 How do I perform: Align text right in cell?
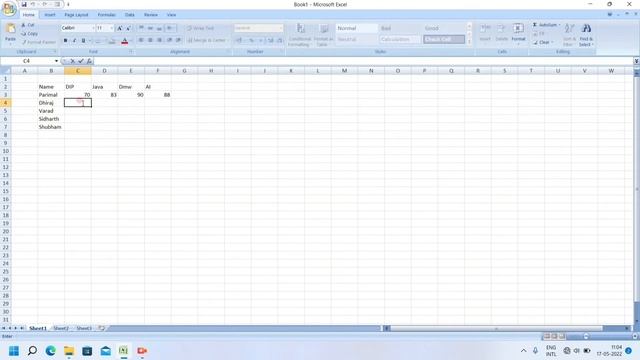159,40
